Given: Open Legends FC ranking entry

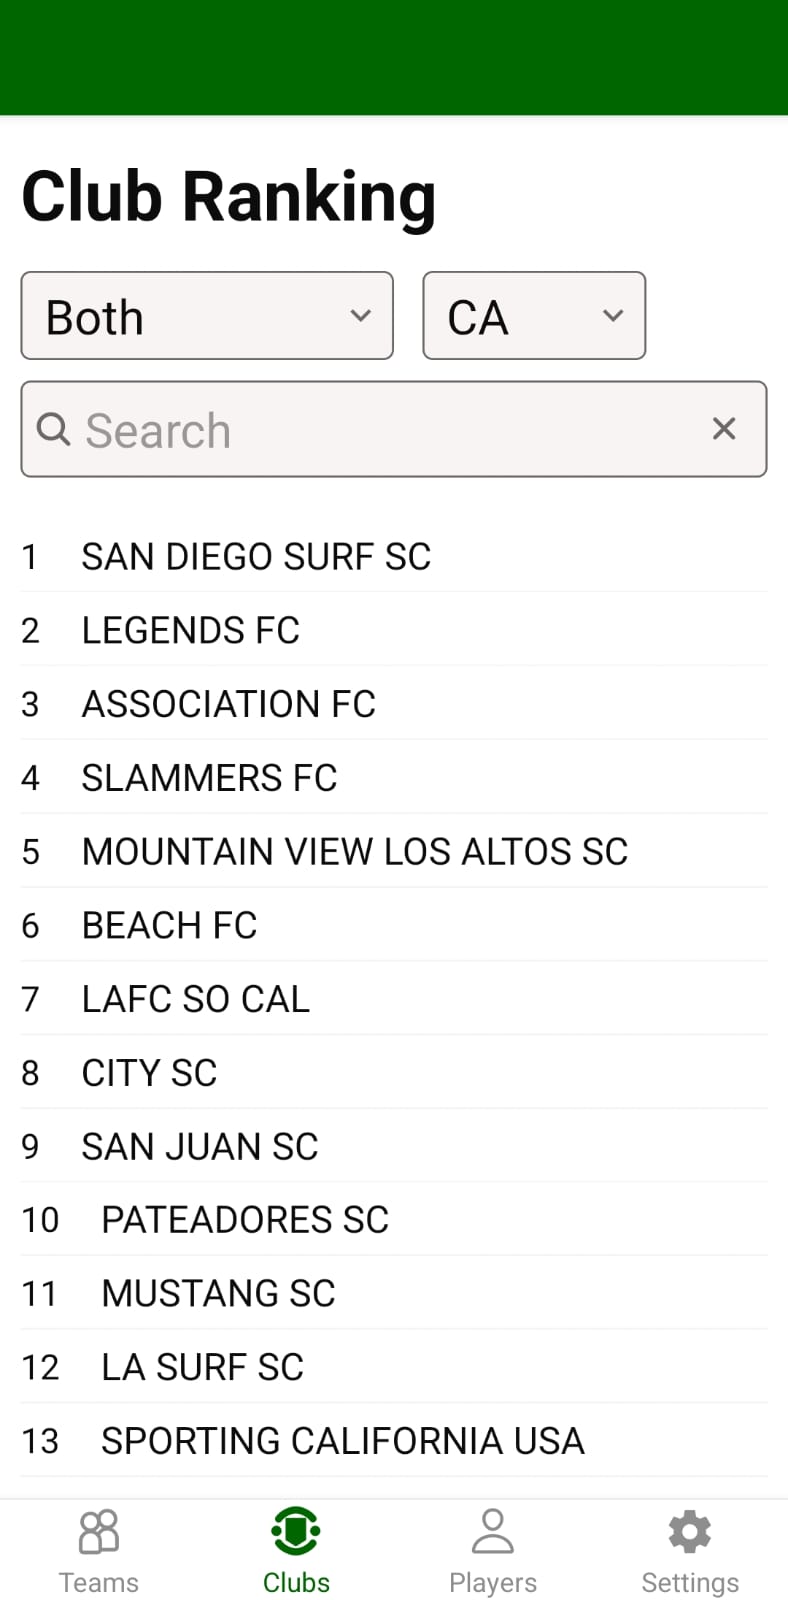Looking at the screenshot, I should tap(190, 631).
